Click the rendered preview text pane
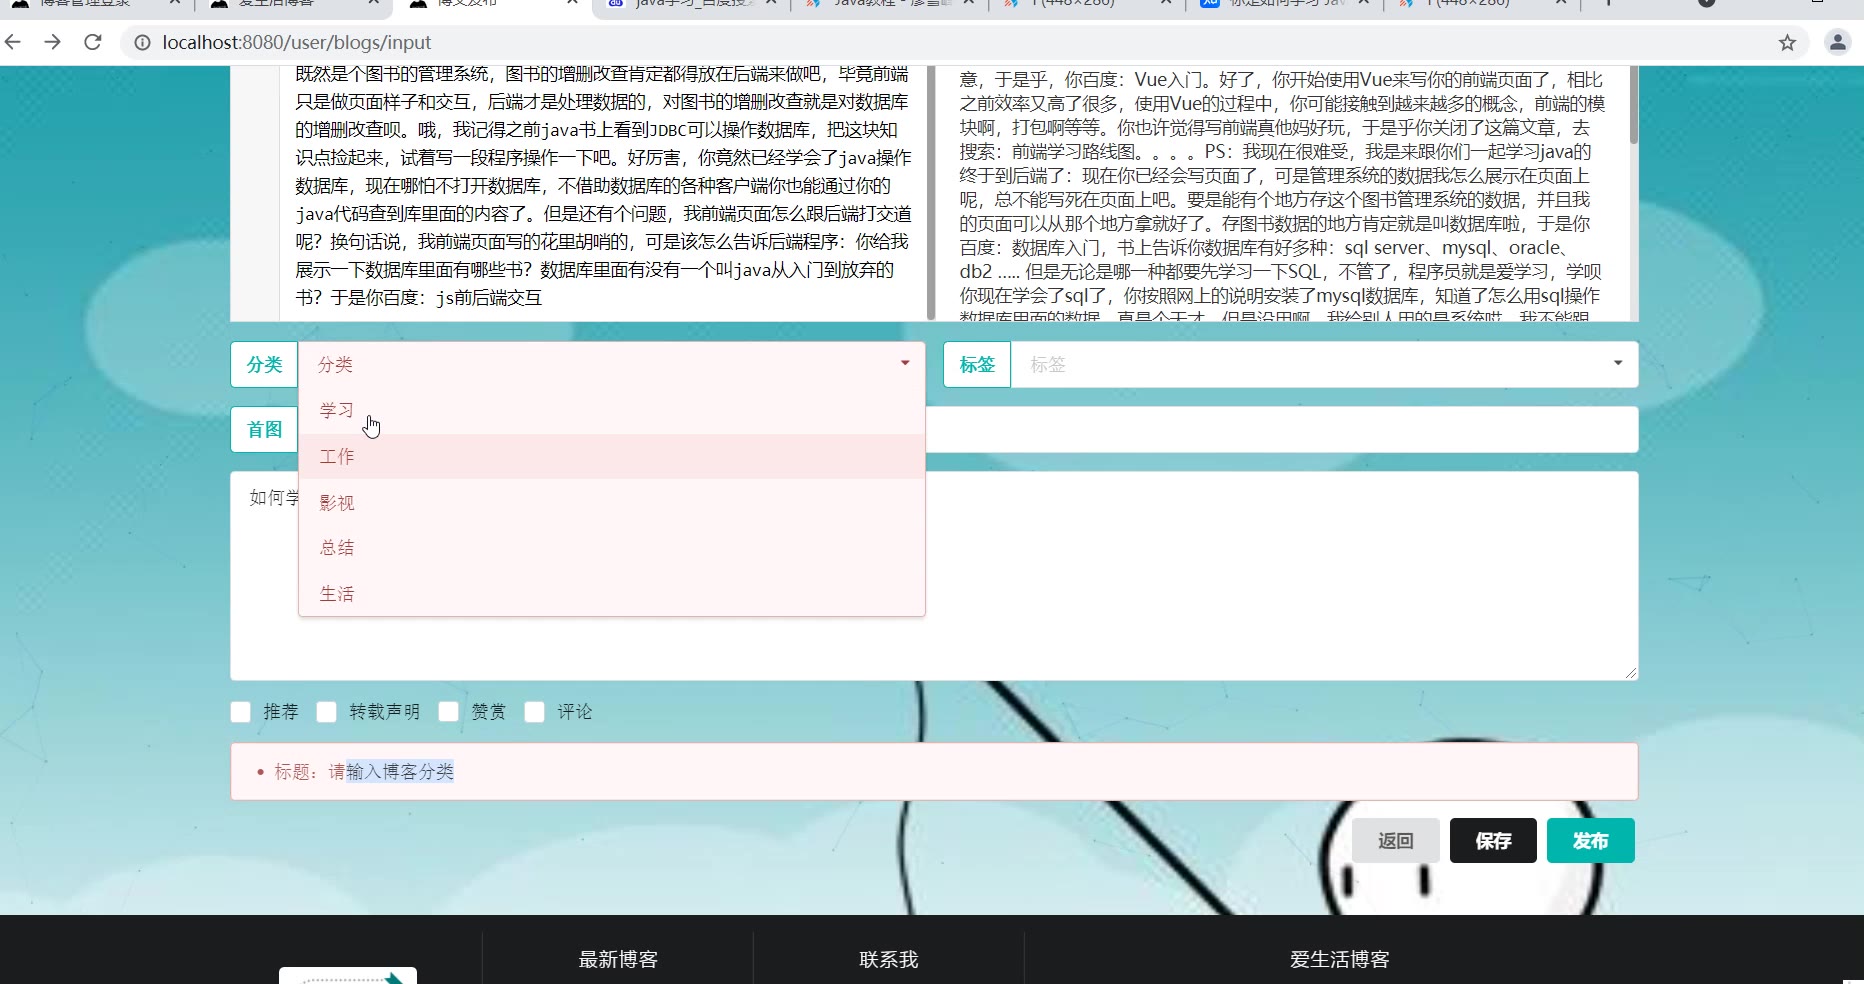This screenshot has width=1864, height=984. pos(1282,193)
